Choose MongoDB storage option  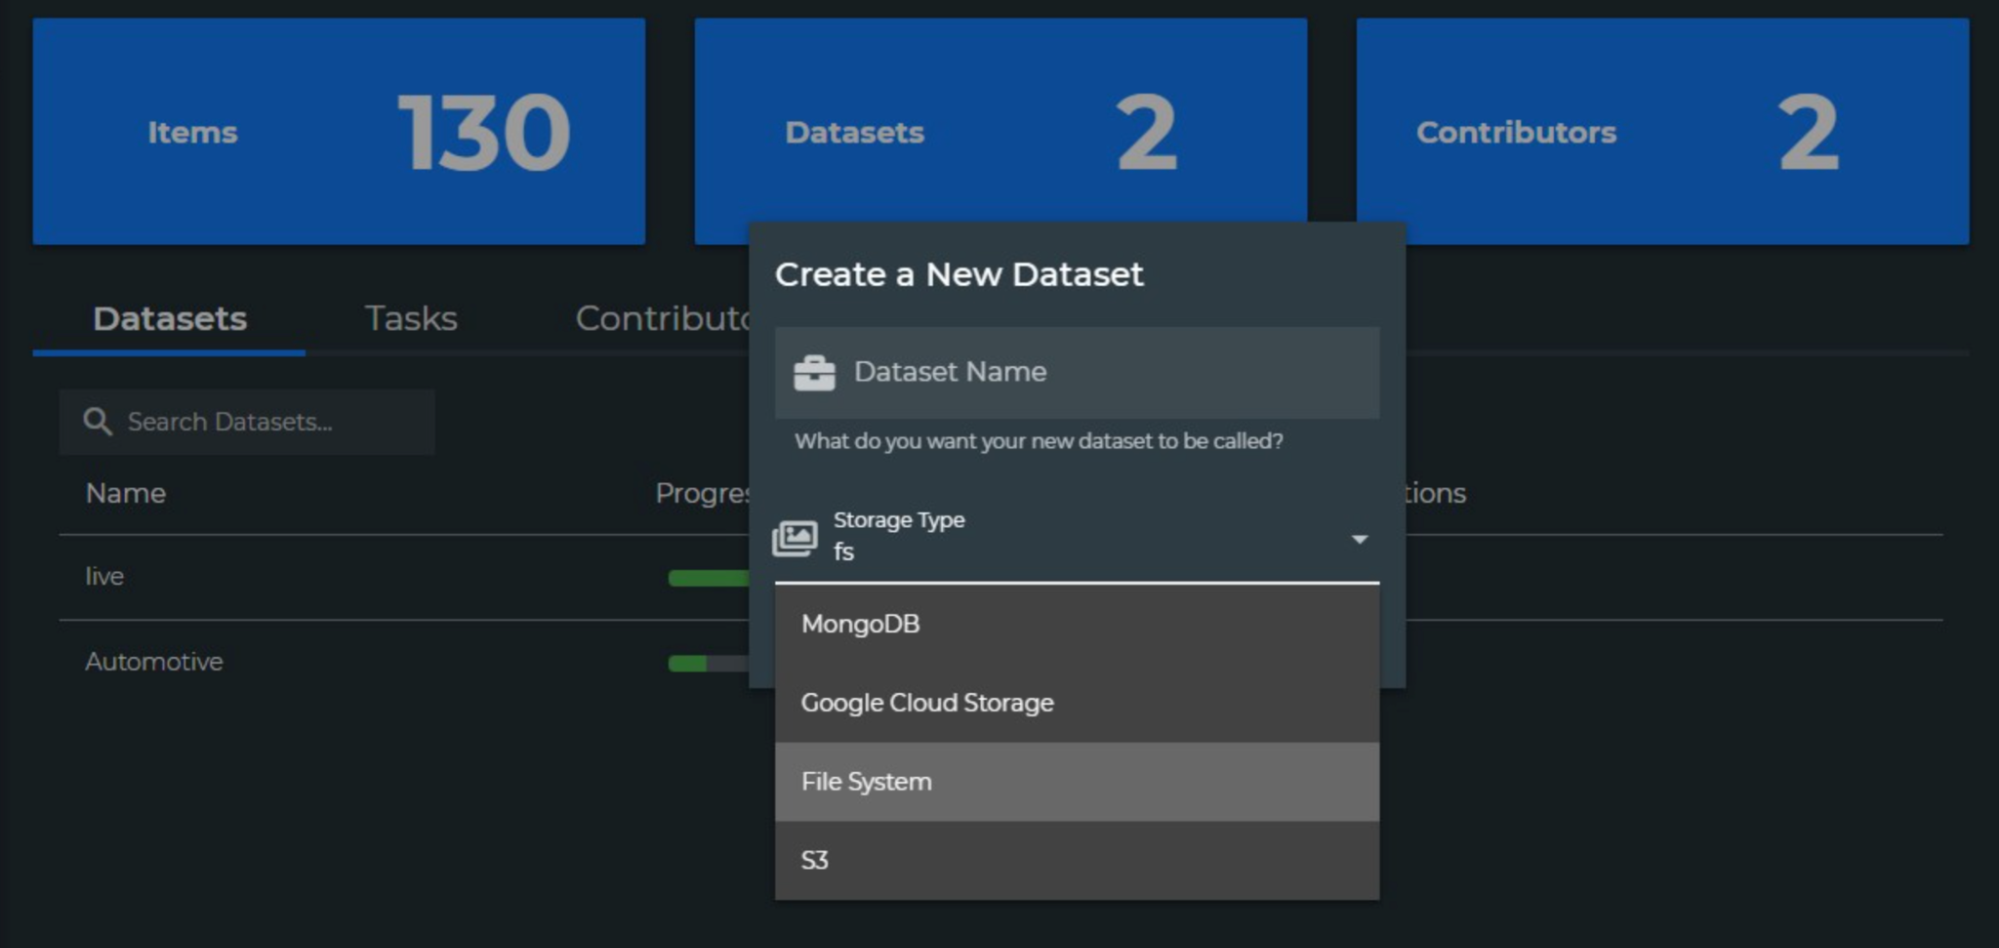click(1077, 624)
